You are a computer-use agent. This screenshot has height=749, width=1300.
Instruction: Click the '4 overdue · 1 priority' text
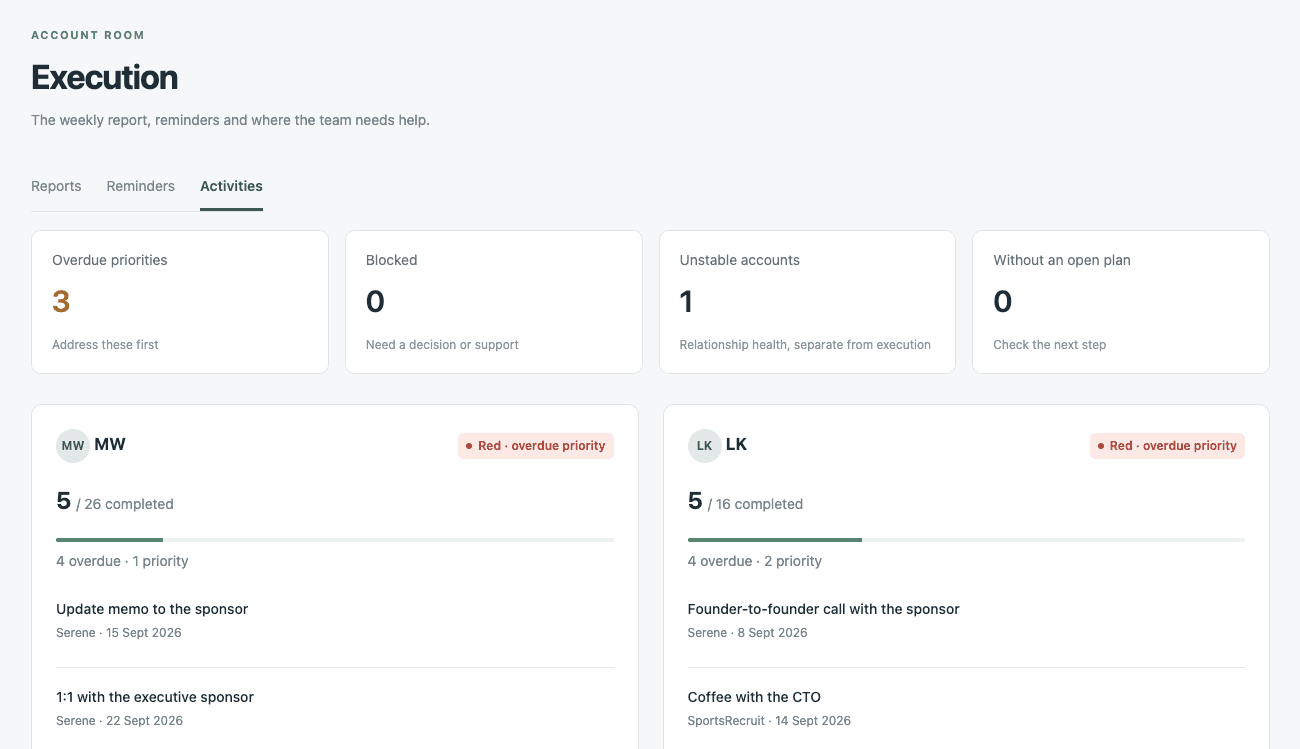click(x=122, y=561)
